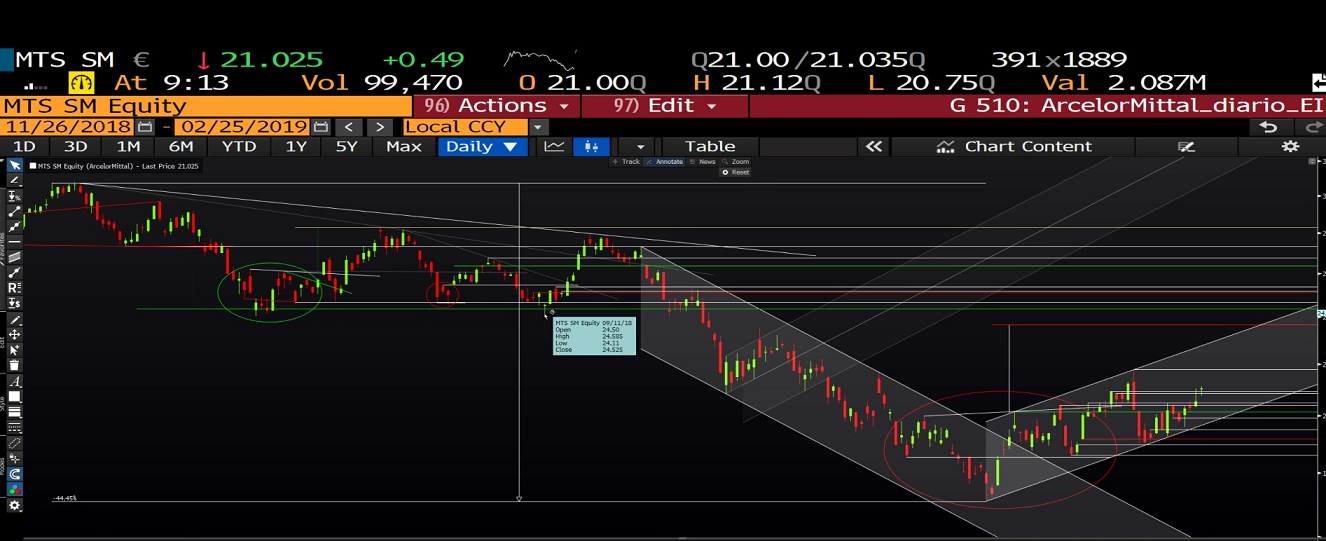
Task: Click the Reset zoom button
Action: (735, 172)
